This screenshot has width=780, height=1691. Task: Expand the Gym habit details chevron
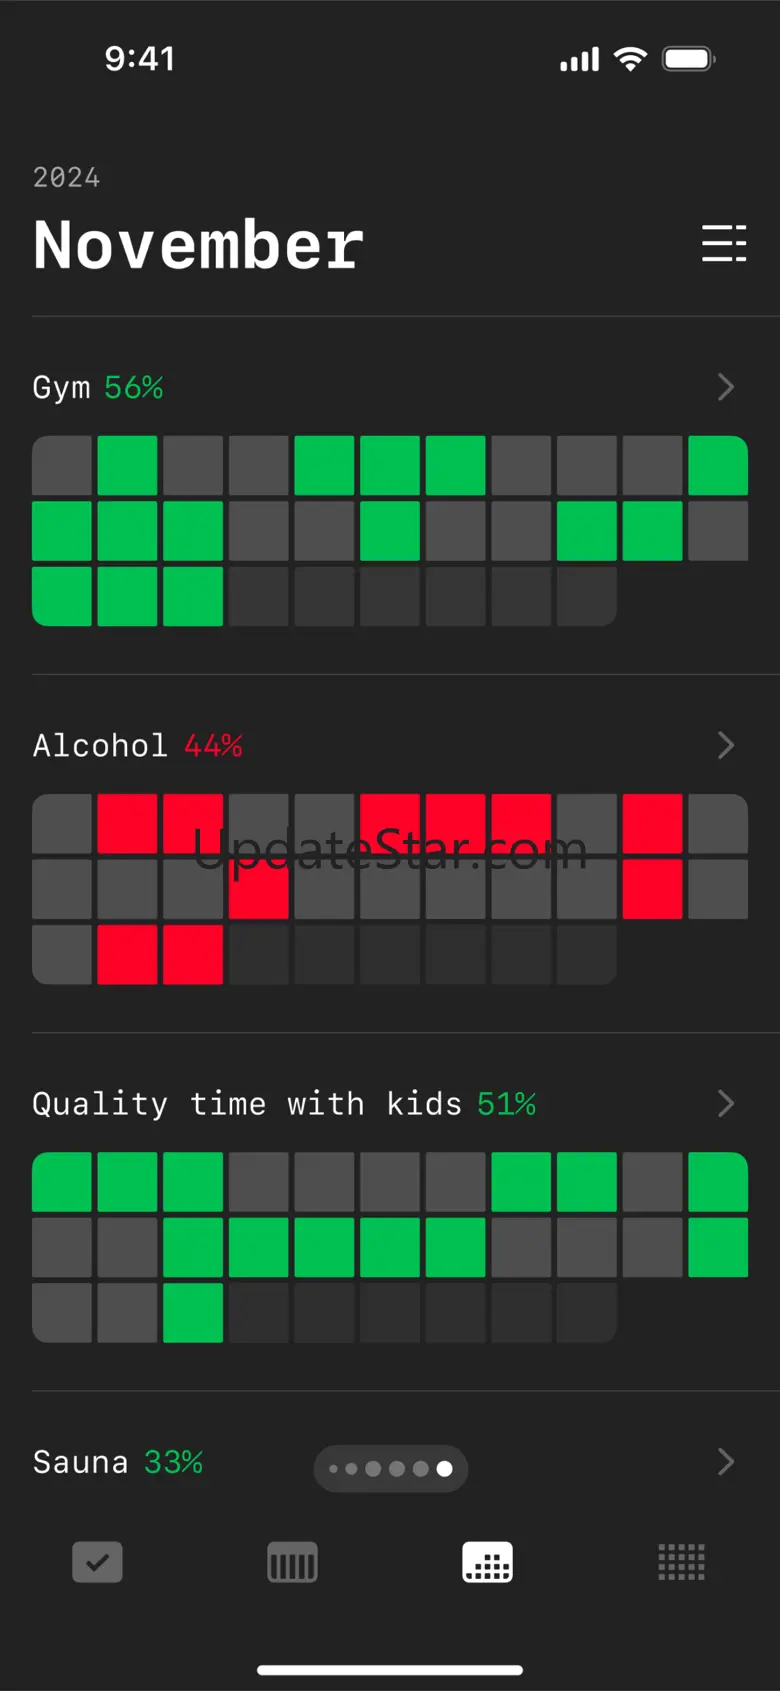[726, 387]
